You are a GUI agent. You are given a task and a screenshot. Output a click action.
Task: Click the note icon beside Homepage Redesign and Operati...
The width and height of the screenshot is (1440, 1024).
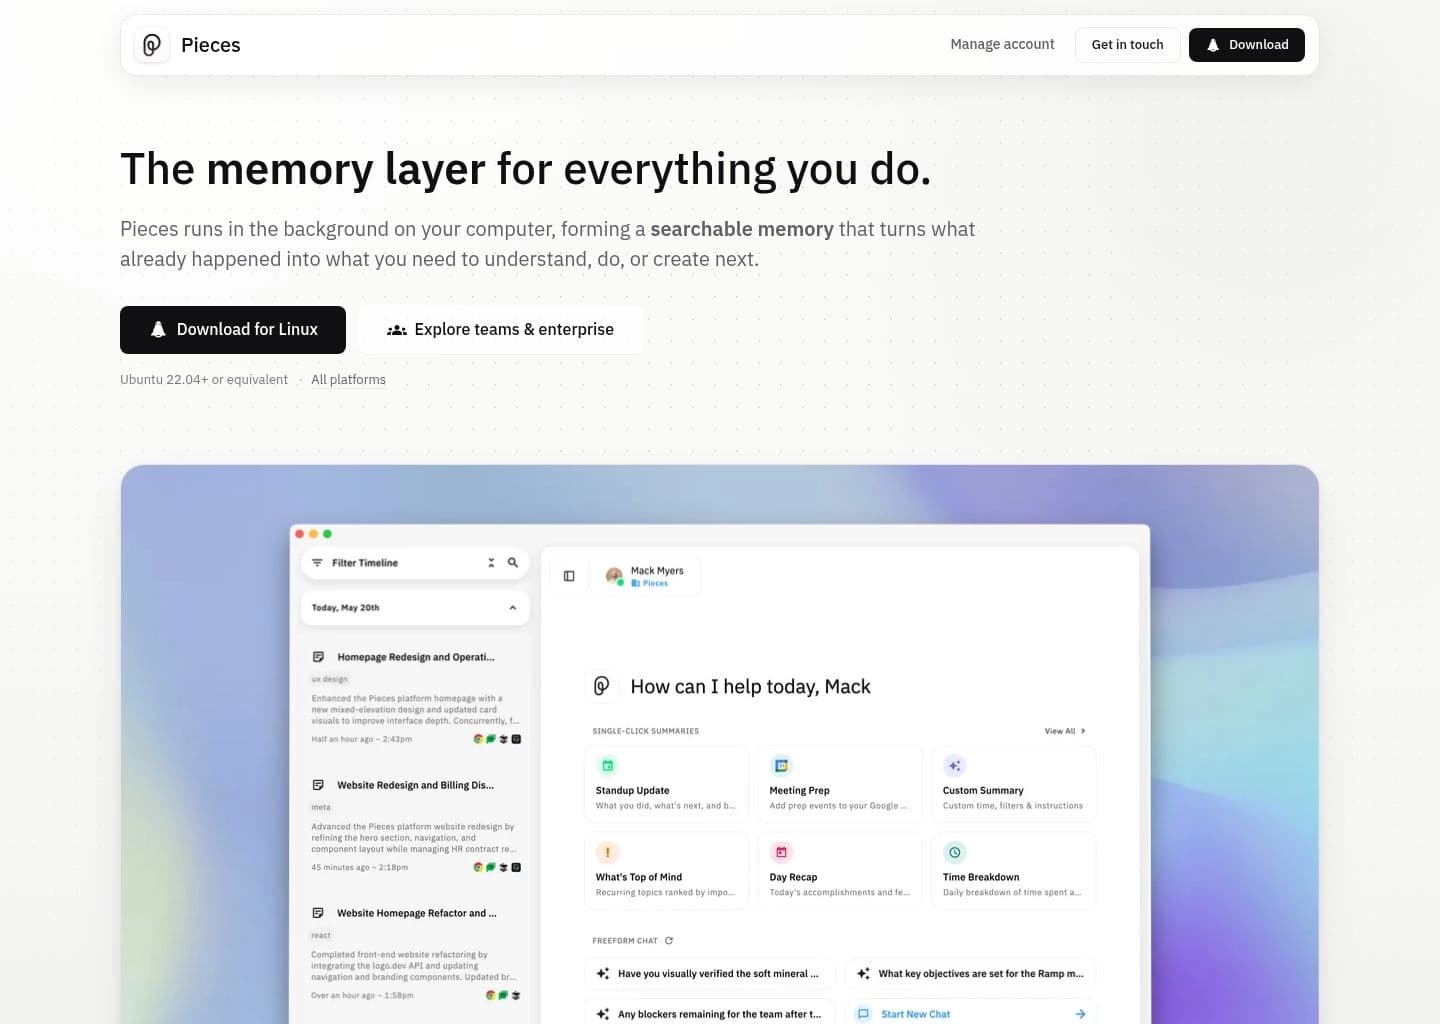click(x=318, y=657)
